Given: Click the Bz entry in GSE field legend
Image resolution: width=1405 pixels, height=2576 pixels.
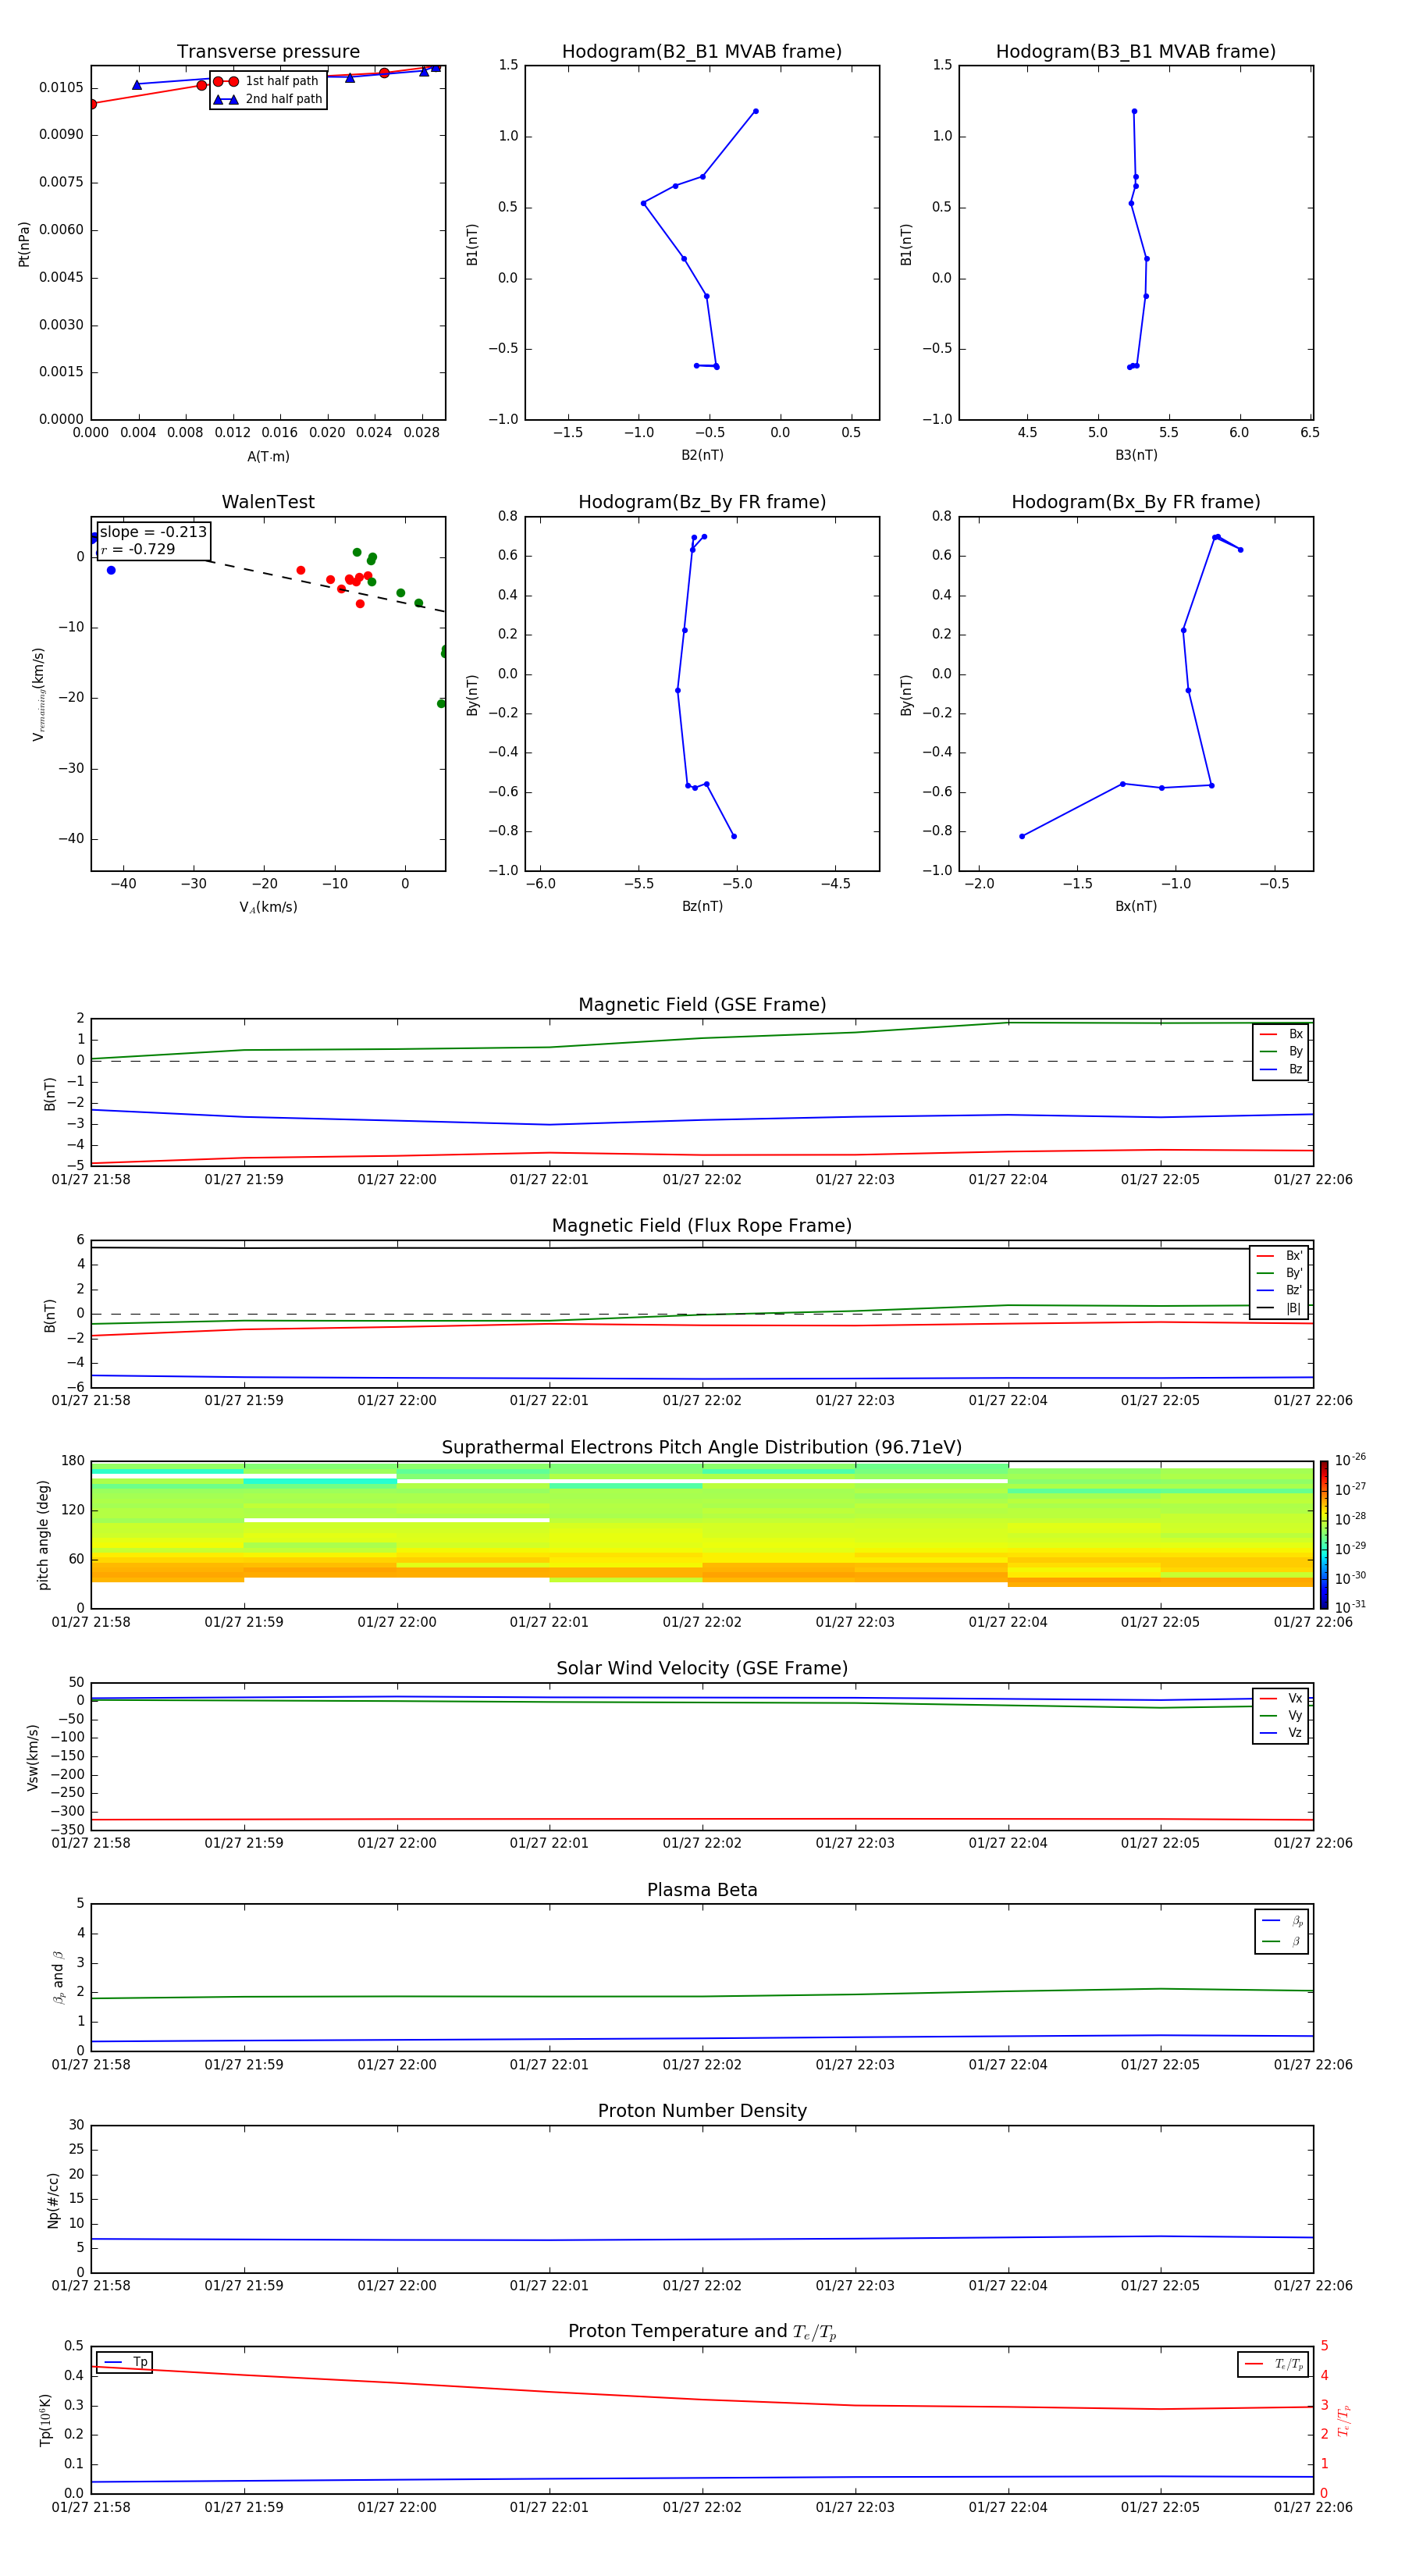Looking at the screenshot, I should (x=1281, y=1070).
